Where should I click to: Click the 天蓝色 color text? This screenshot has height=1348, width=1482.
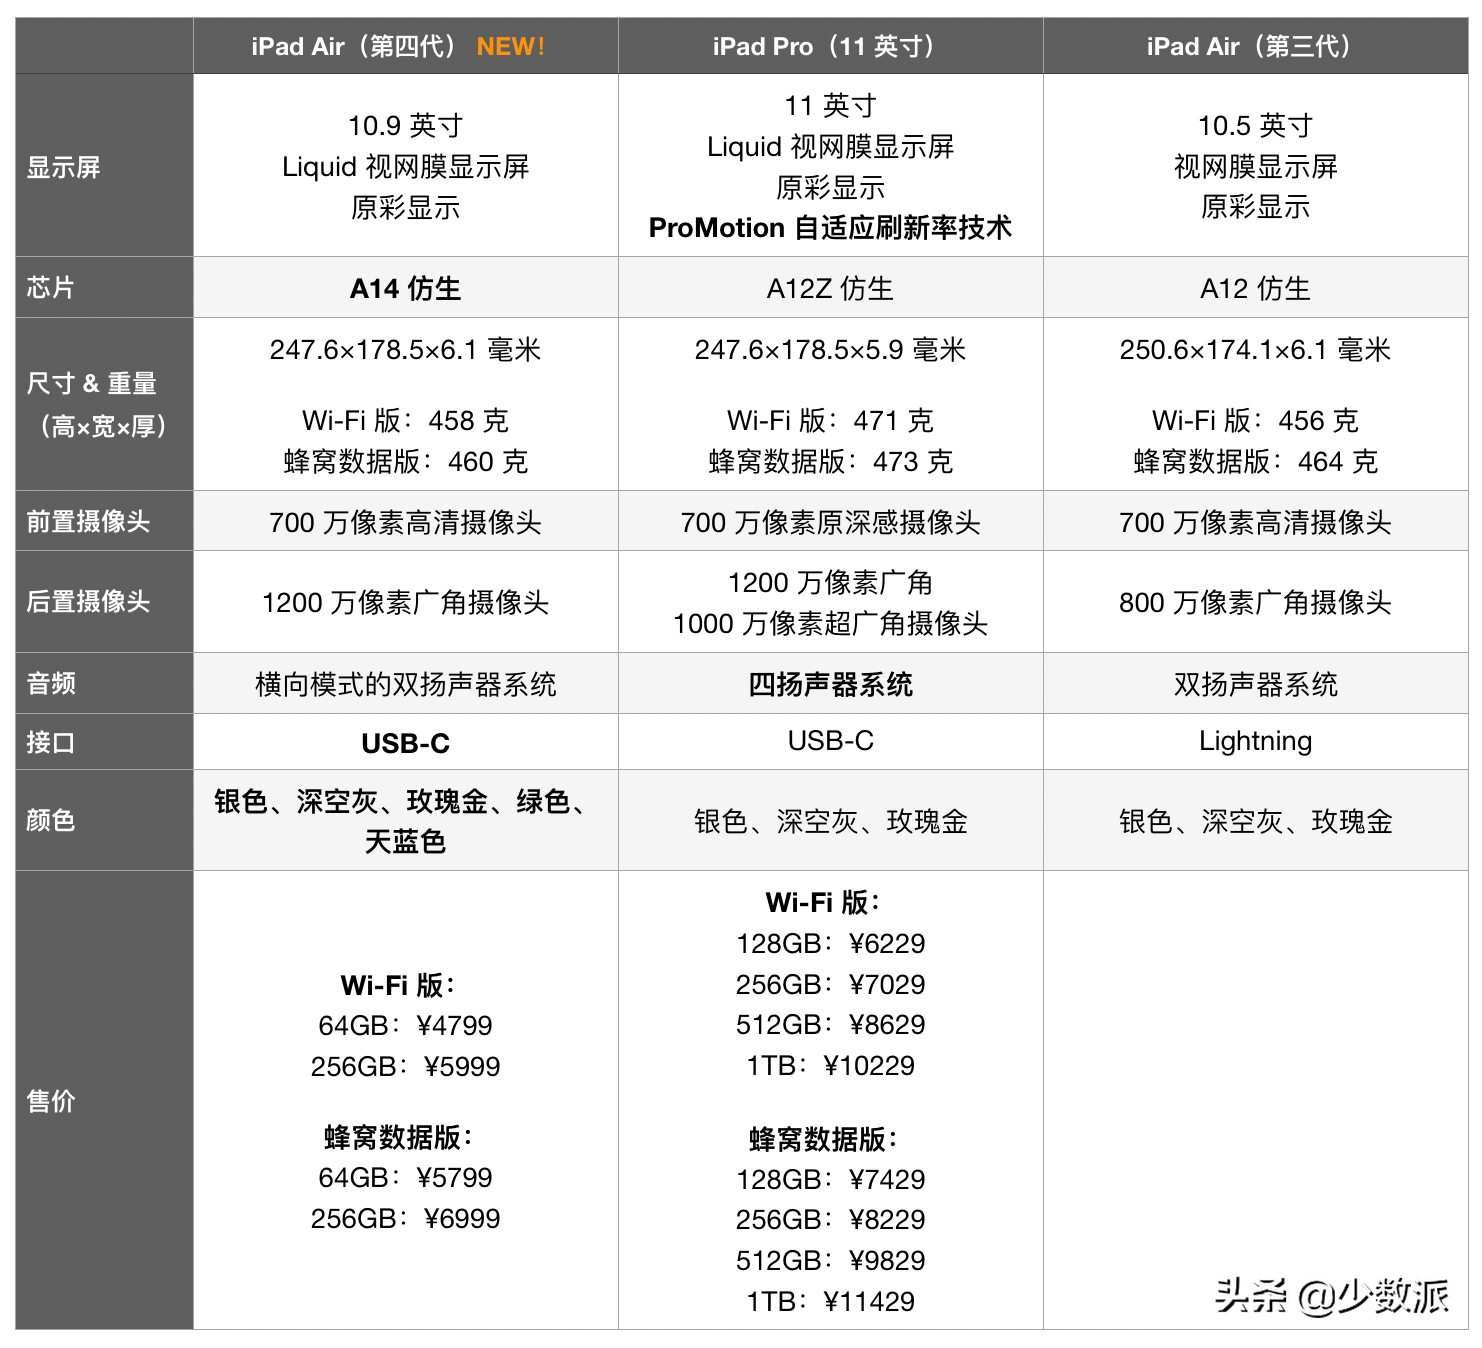pos(405,842)
